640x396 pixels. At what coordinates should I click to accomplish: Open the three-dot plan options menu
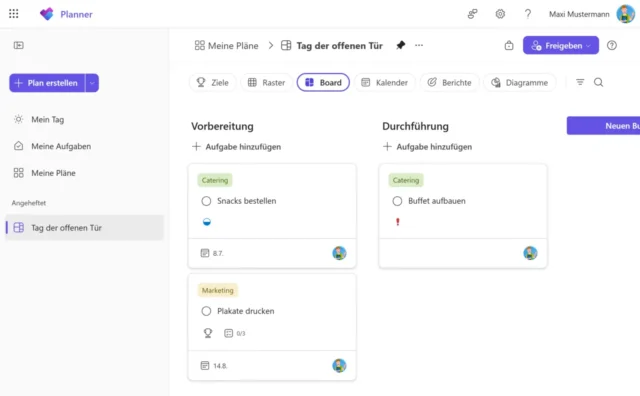(419, 45)
